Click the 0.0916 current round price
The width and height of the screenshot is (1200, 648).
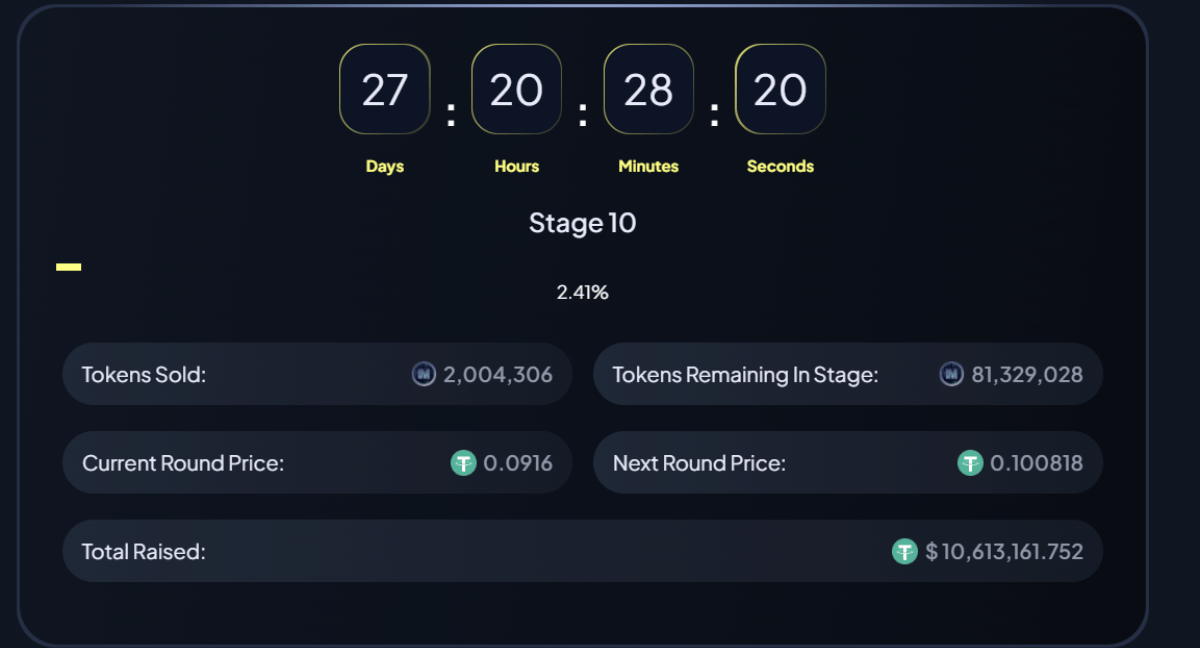point(517,463)
